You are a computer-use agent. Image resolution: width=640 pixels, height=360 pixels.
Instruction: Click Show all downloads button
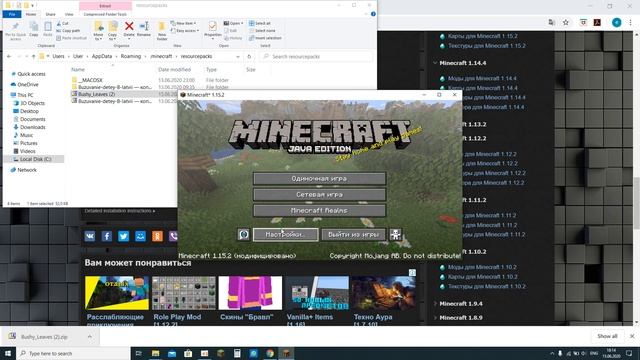(607, 336)
